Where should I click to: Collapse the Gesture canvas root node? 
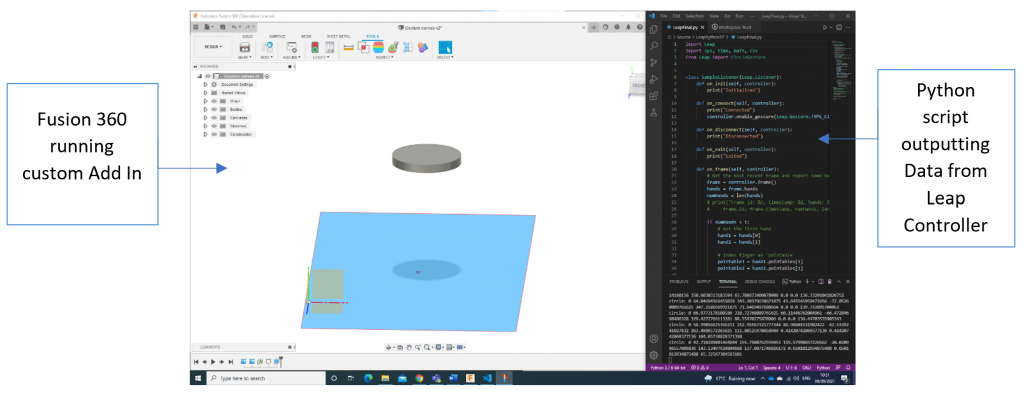tap(200, 76)
